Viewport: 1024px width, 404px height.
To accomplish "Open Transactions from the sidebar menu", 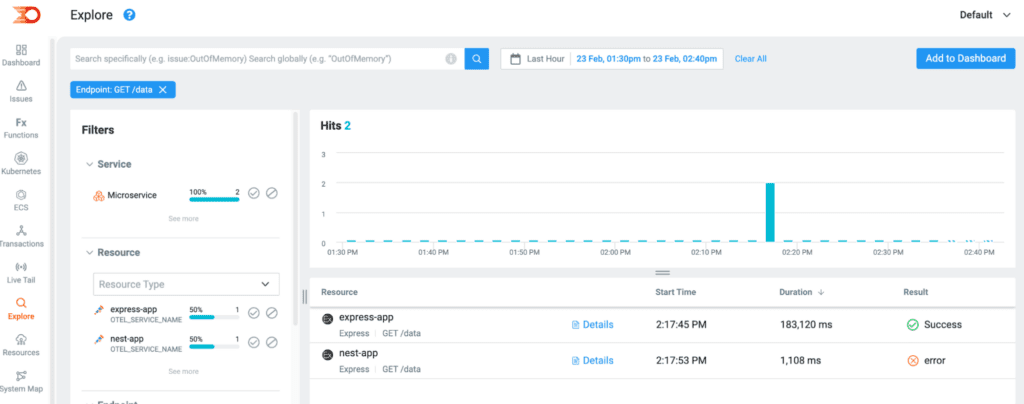I will (x=21, y=236).
